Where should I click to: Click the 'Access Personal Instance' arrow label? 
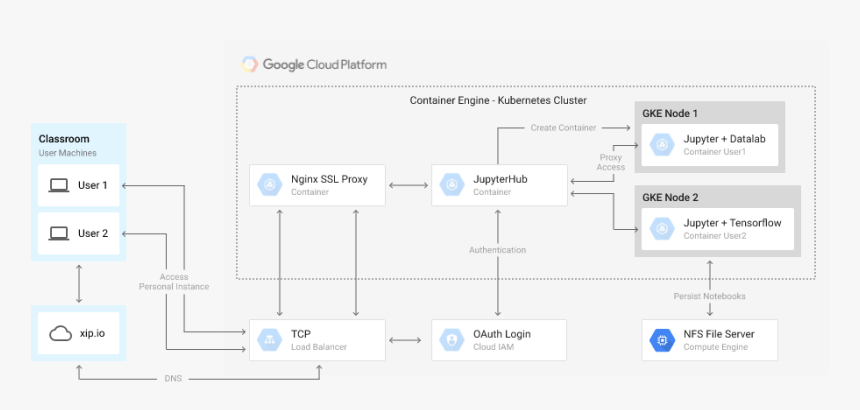coord(174,282)
